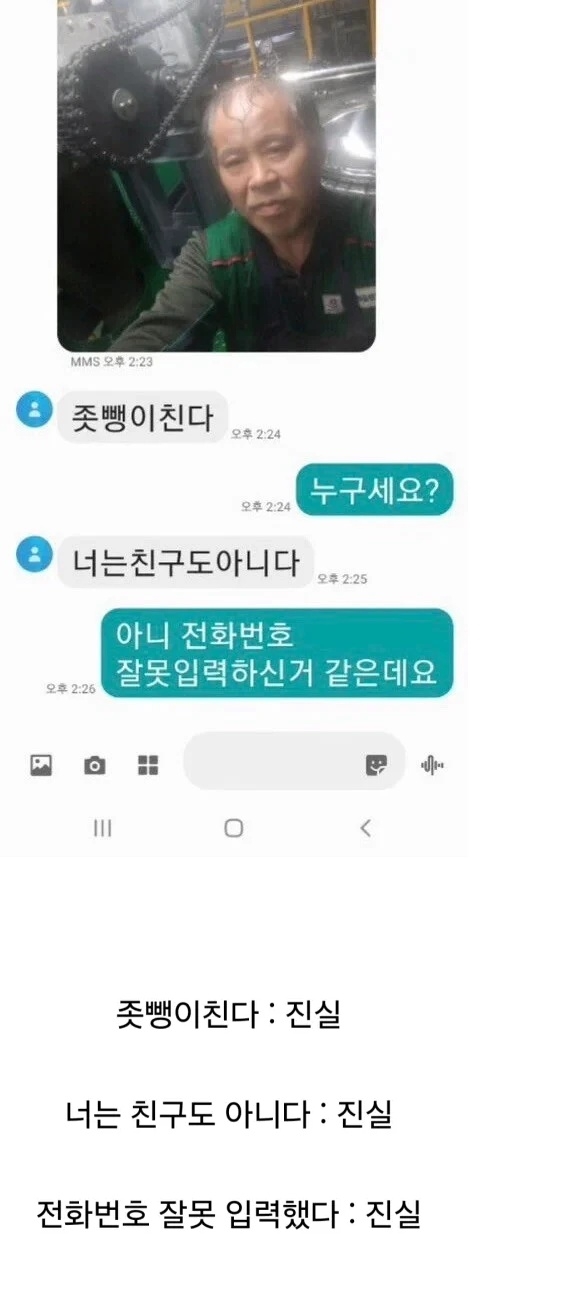Tap the caption 너는 친구도 아니다 : 진실
Screen dimensions: 569x1312
point(228,1114)
